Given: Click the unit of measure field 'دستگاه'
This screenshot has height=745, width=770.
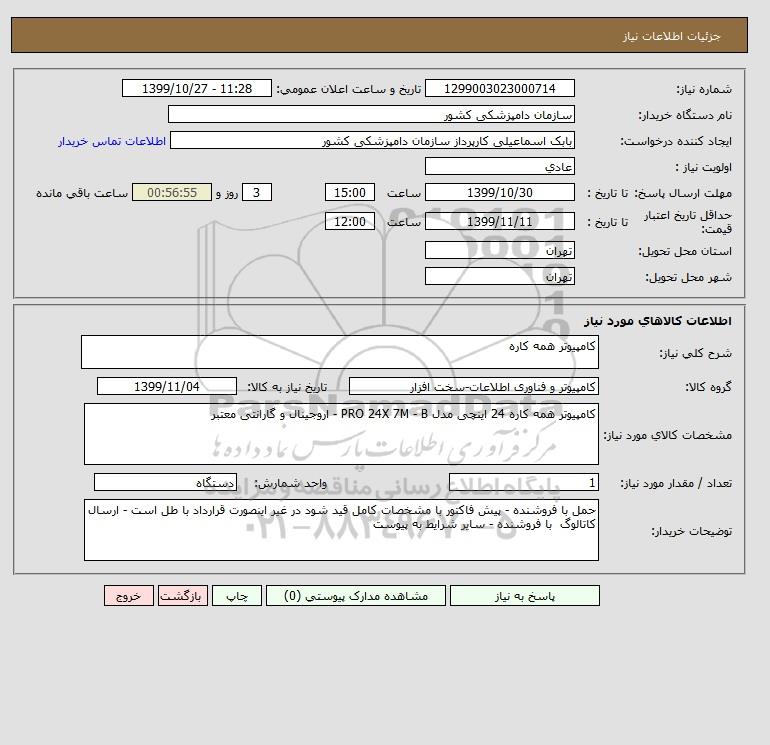Looking at the screenshot, I should [x=165, y=482].
